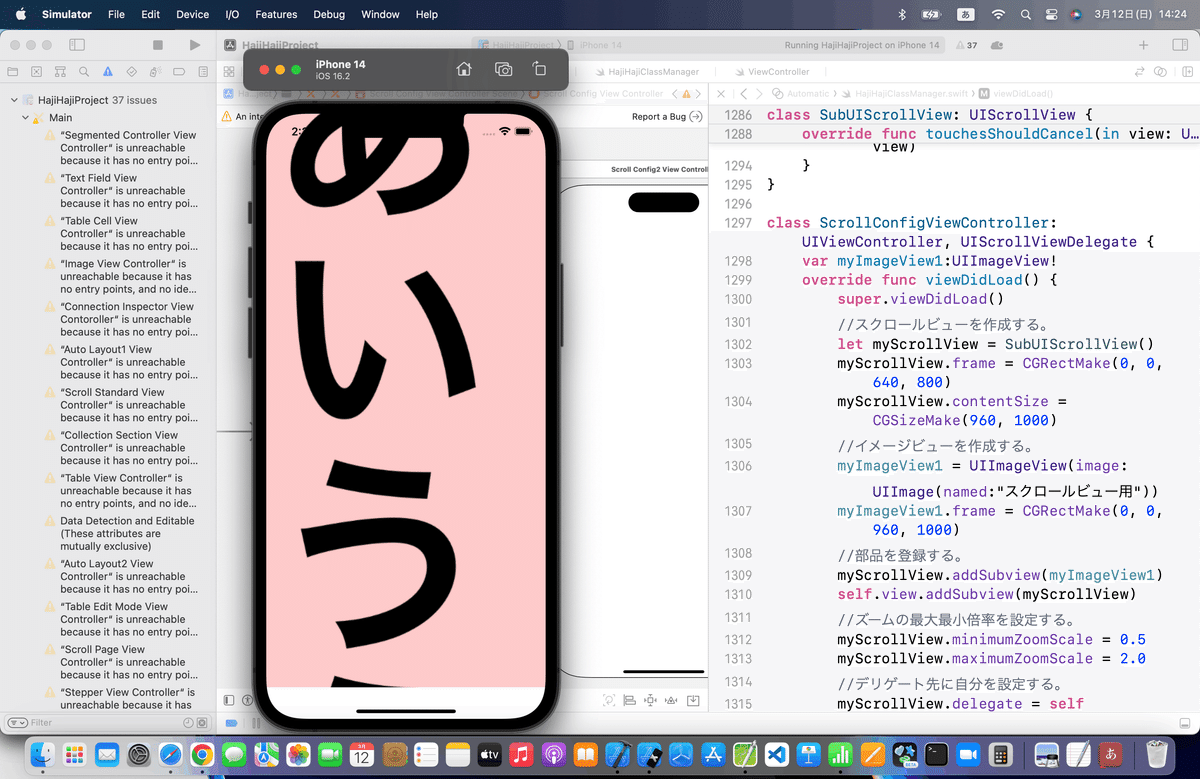Open Xcode Cloud status icon

click(997, 45)
